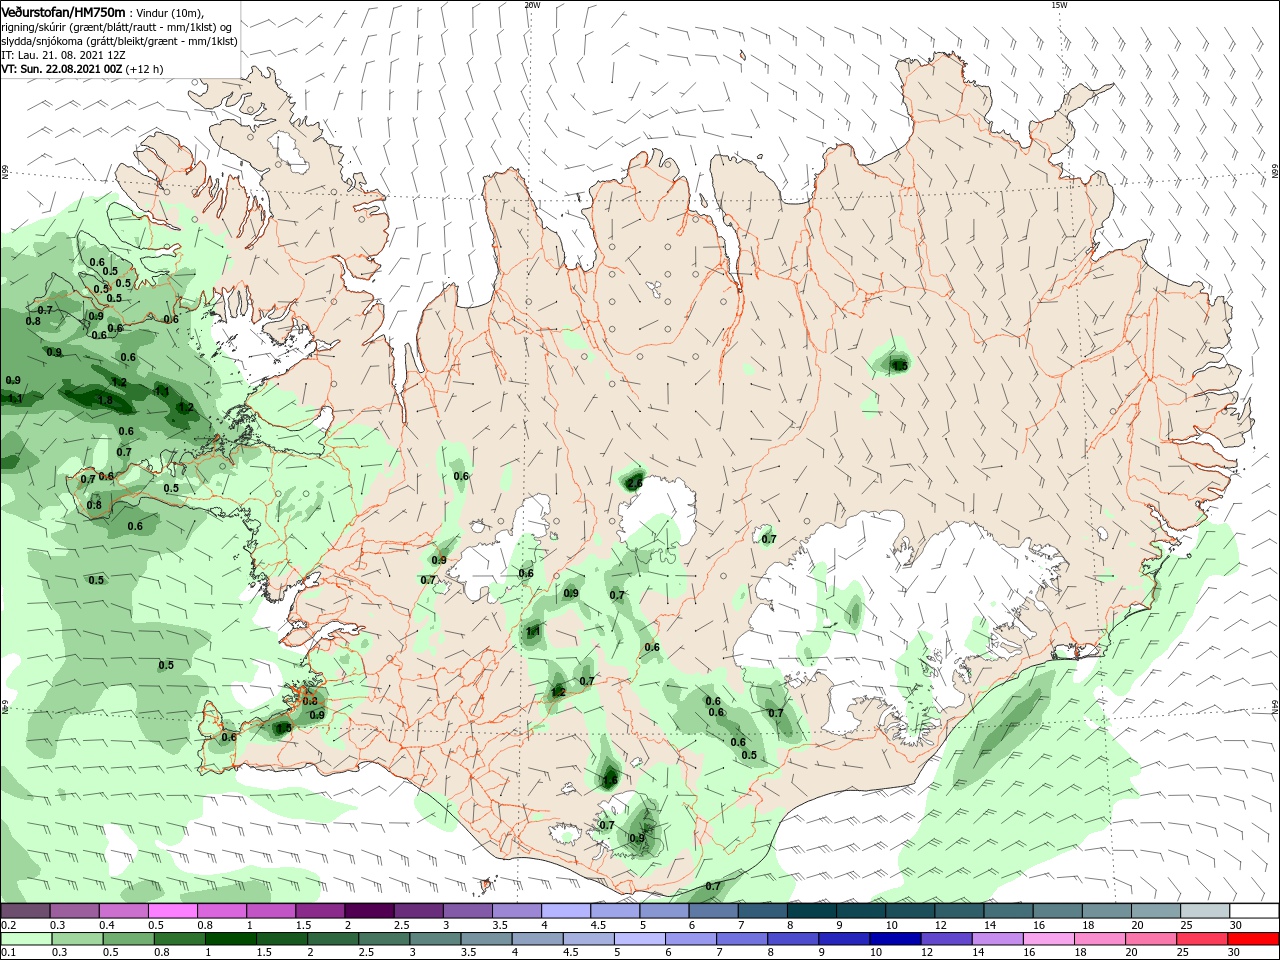The image size is (1280, 960).
Task: Select the 'VT: Sun. 22.08.2021 00Z' valid time line
Action: point(61,69)
